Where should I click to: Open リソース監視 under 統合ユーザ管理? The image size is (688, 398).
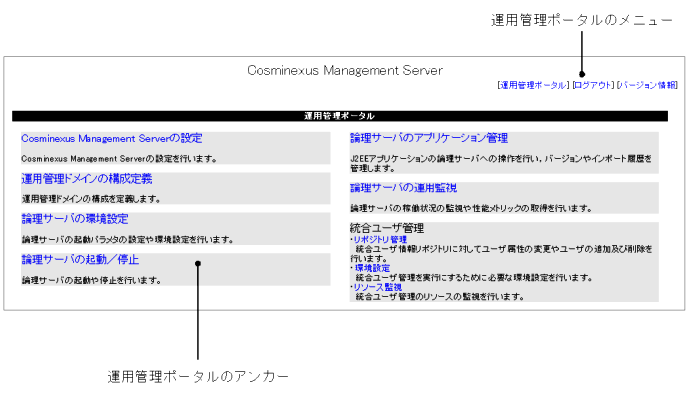click(377, 287)
